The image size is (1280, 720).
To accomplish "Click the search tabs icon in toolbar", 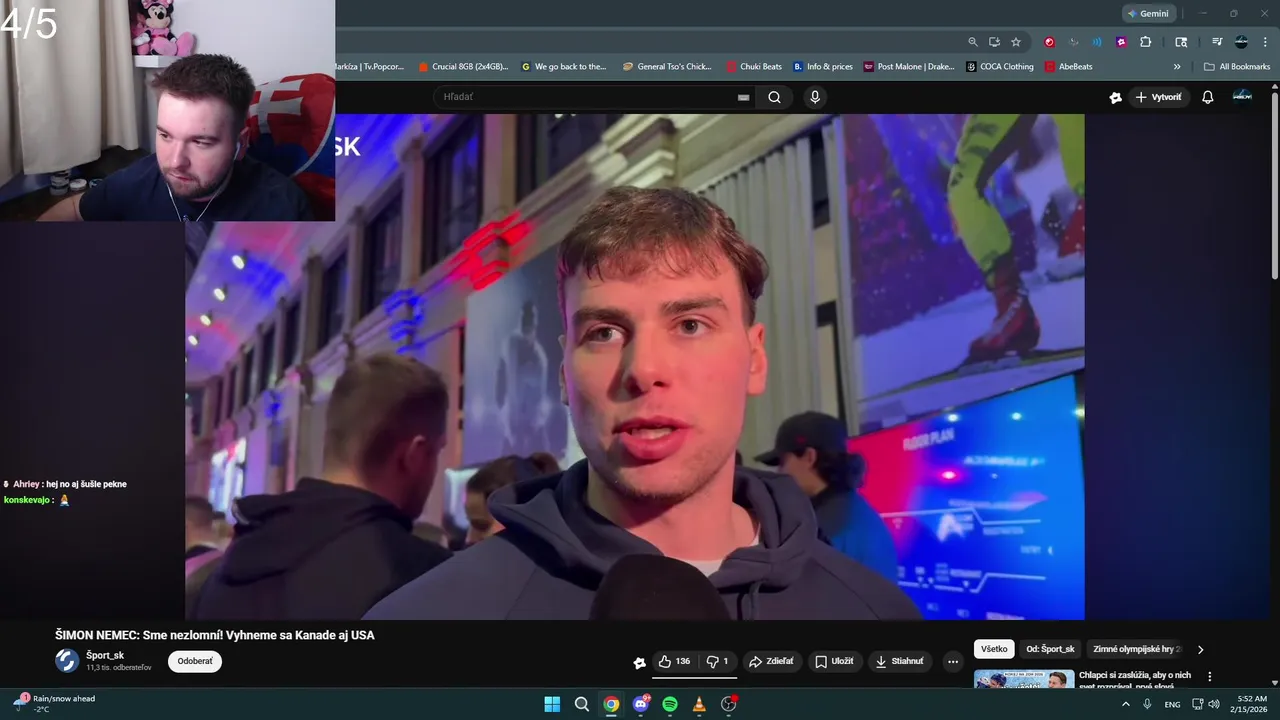I will coord(1181,42).
